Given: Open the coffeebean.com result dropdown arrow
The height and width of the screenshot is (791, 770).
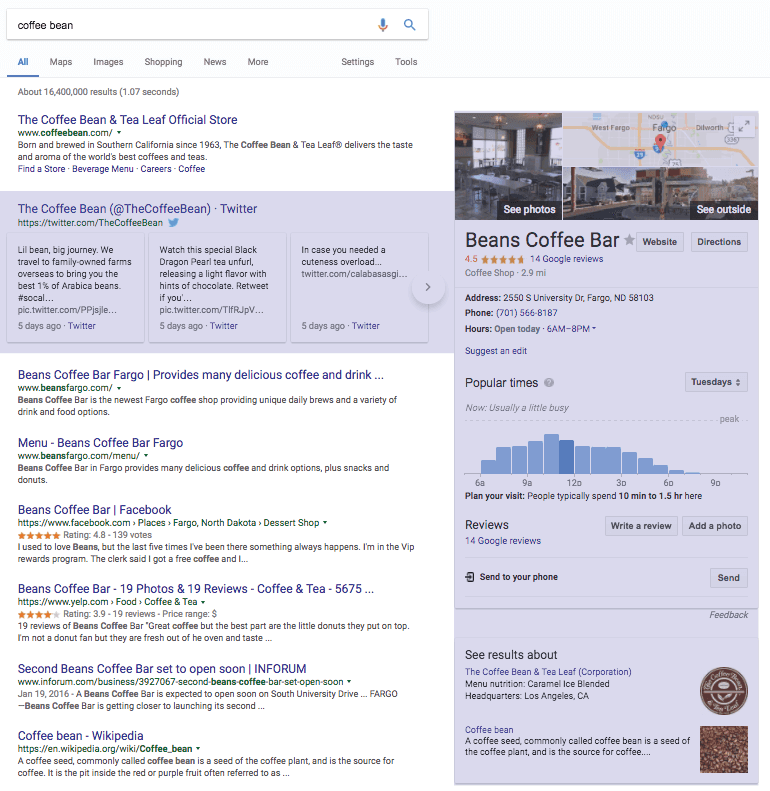Looking at the screenshot, I should coord(119,133).
